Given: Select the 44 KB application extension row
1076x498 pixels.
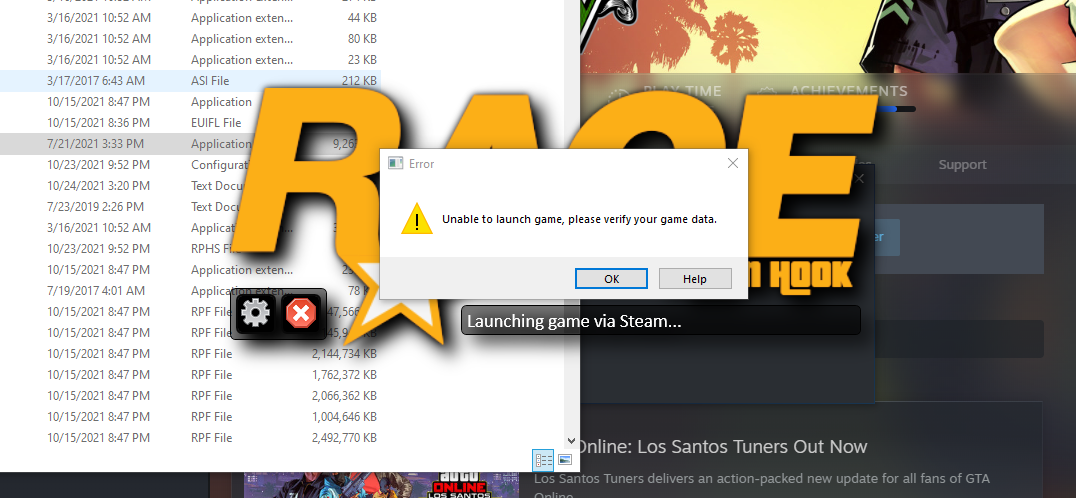Looking at the screenshot, I should coord(190,18).
